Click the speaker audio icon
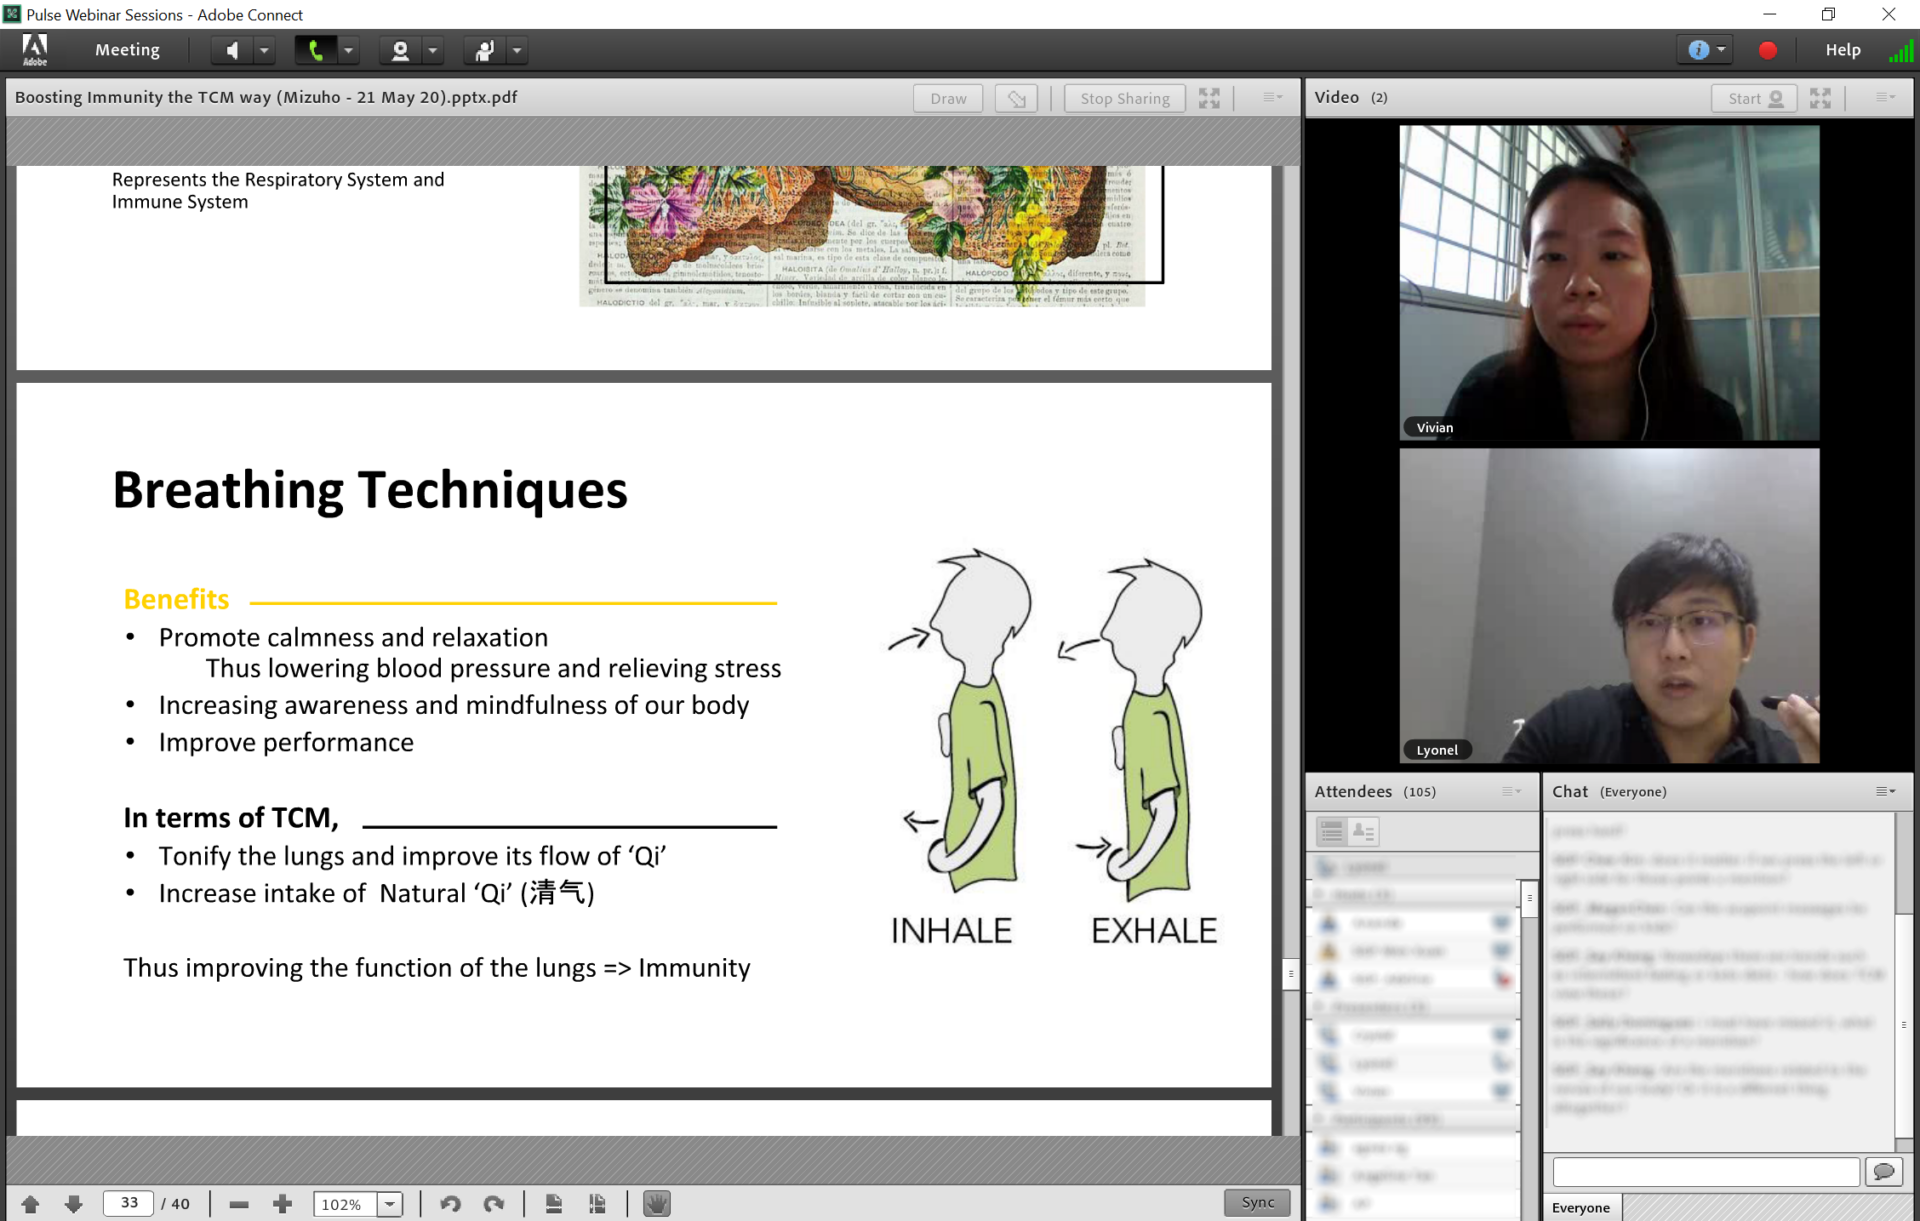Viewport: 1920px width, 1221px height. [232, 50]
